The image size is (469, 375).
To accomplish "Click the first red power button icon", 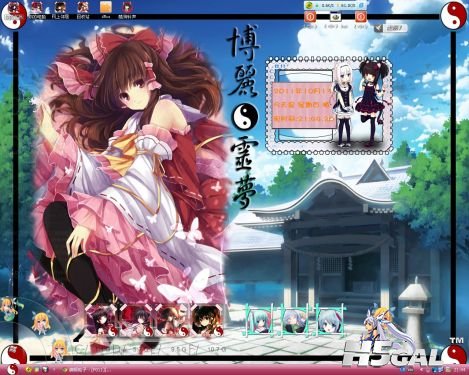I will 310,17.
